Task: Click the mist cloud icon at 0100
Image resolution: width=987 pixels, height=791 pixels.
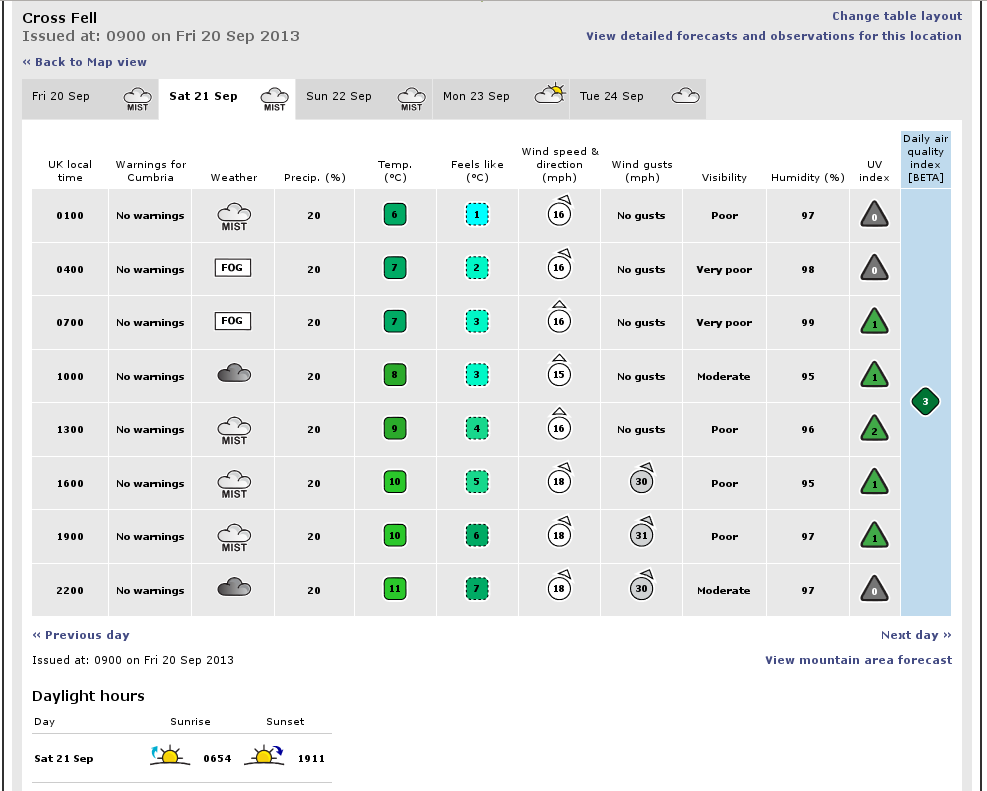Action: (234, 215)
